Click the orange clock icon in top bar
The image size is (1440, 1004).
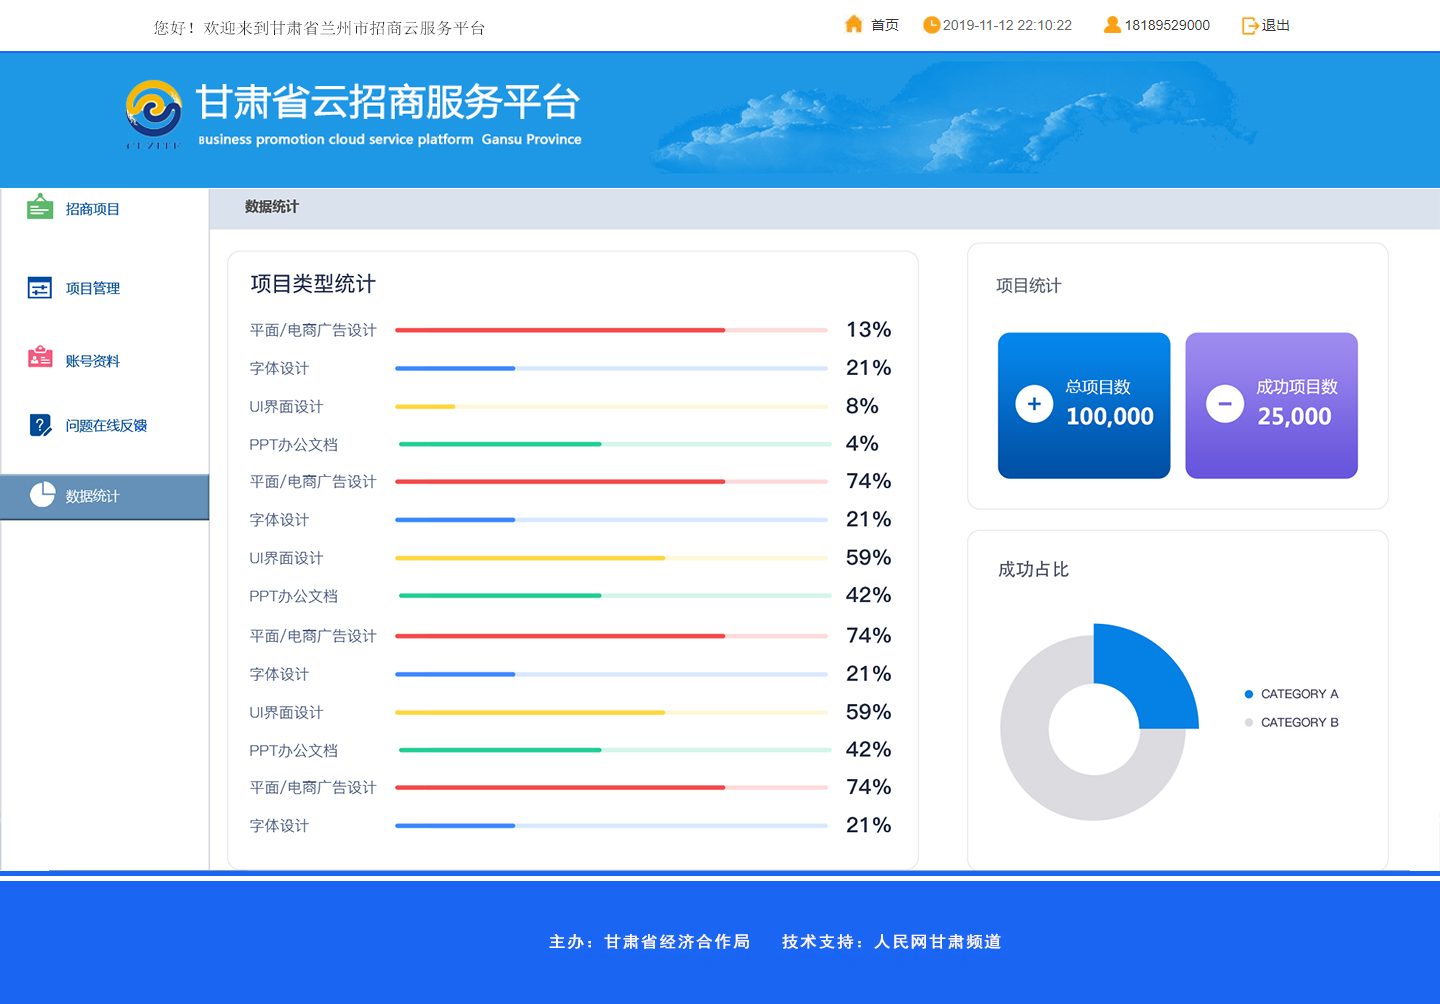click(x=931, y=25)
